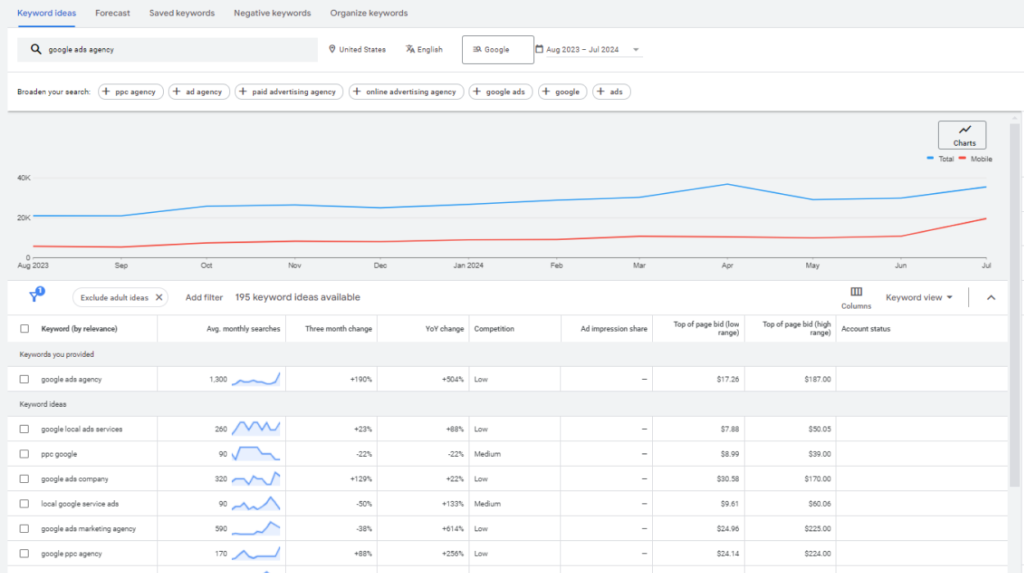Check the google ads company row
Screen dimensions: 1024x573
(x=24, y=479)
